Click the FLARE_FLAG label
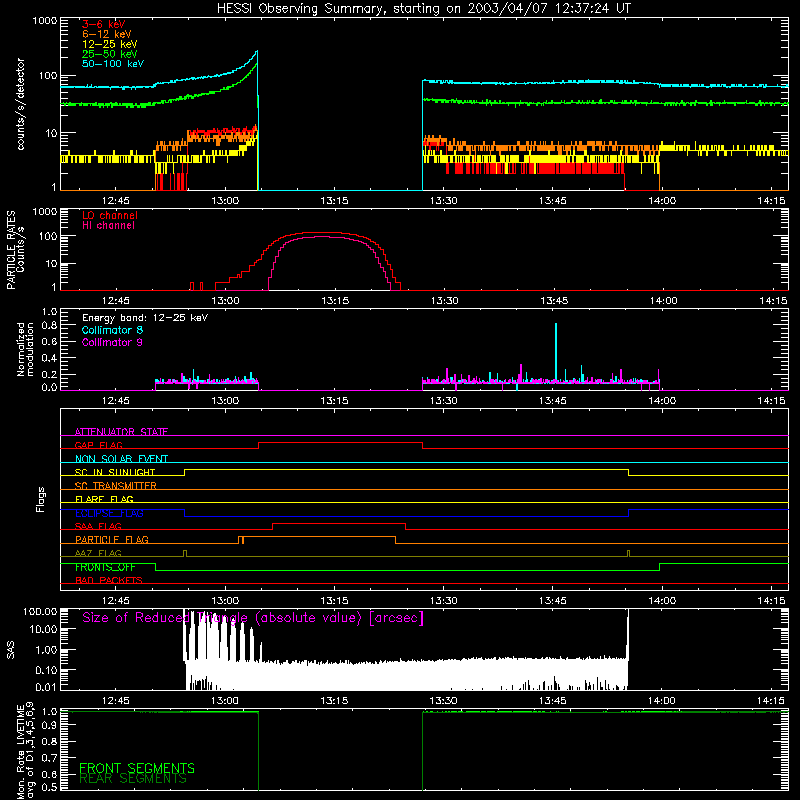Image resolution: width=800 pixels, height=800 pixels. pos(104,499)
